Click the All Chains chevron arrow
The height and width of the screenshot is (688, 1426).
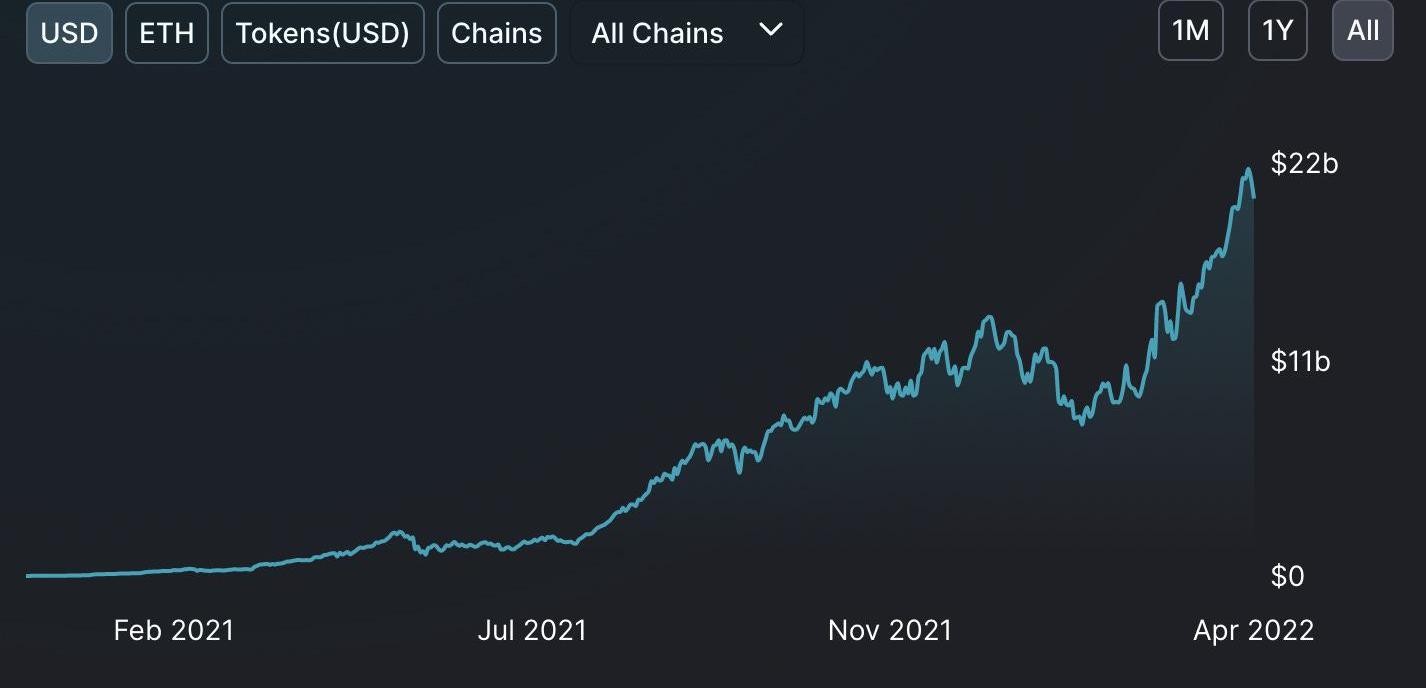pos(770,30)
